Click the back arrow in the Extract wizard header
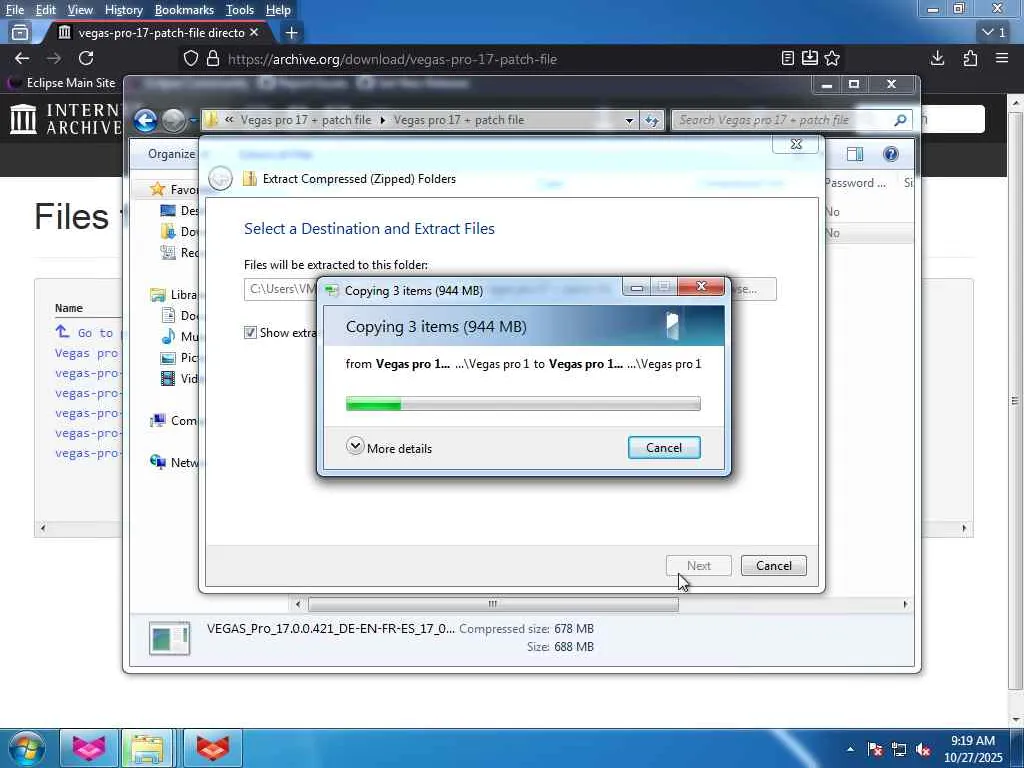This screenshot has width=1024, height=768. pos(220,178)
